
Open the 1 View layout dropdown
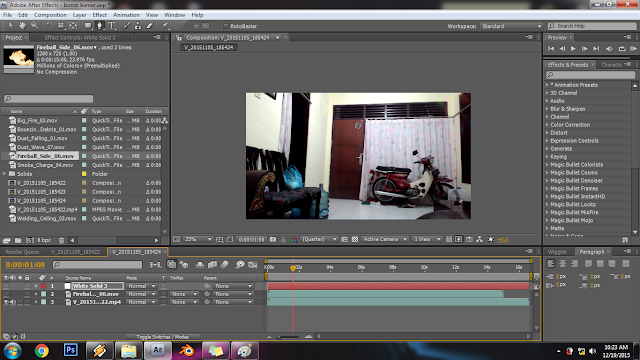tap(427, 240)
